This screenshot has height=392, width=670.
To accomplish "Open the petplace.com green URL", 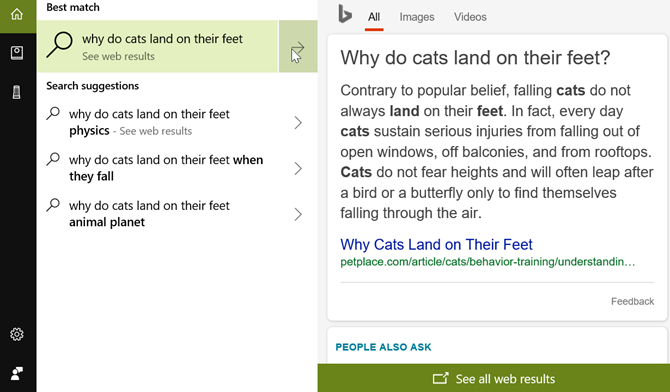I will point(488,262).
